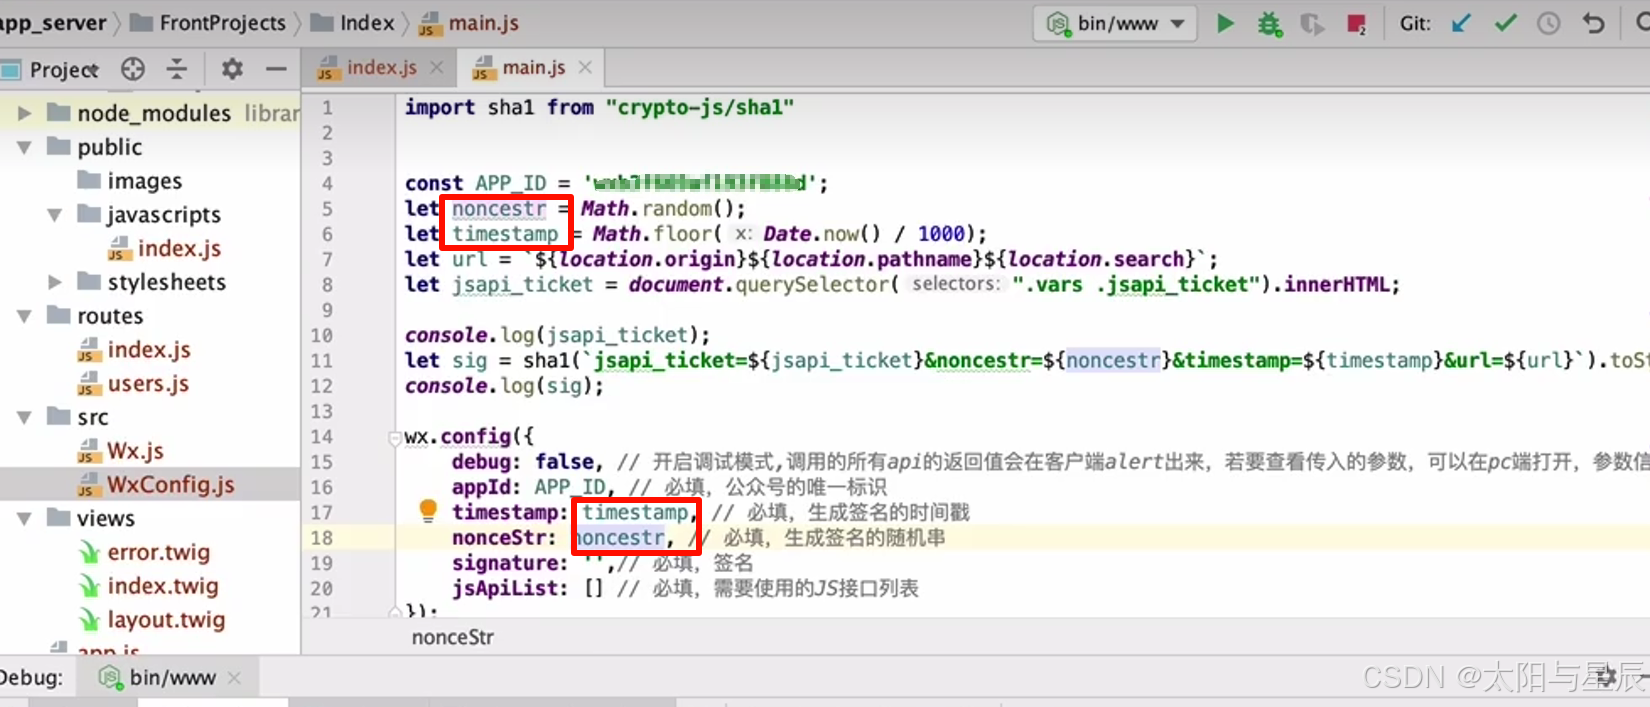1650x707 pixels.
Task: Hide the Project tool window
Action: [x=276, y=69]
